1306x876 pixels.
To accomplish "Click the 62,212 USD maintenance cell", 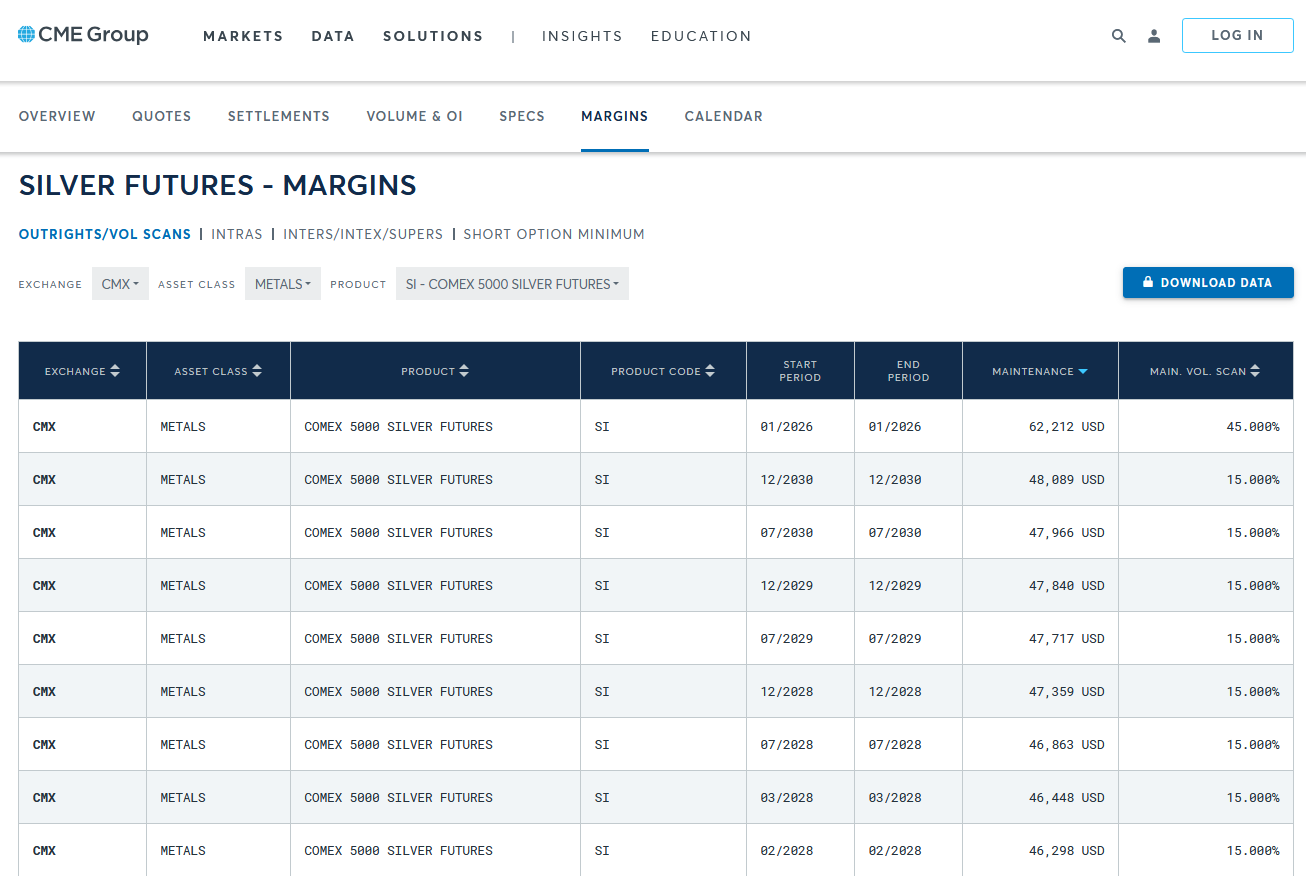I will [1066, 427].
